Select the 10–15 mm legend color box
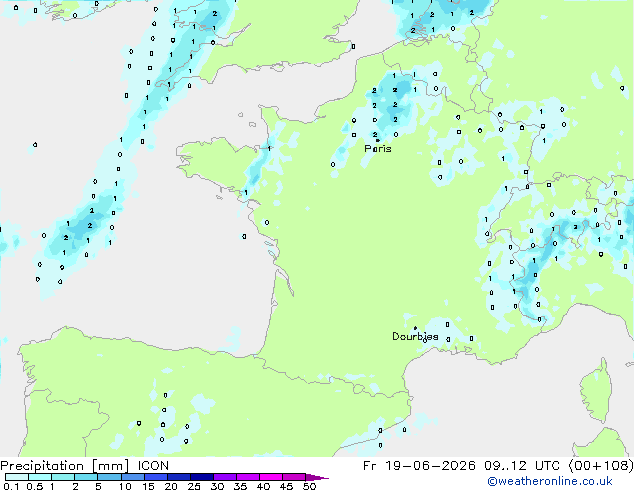634x490 pixels. (133, 477)
